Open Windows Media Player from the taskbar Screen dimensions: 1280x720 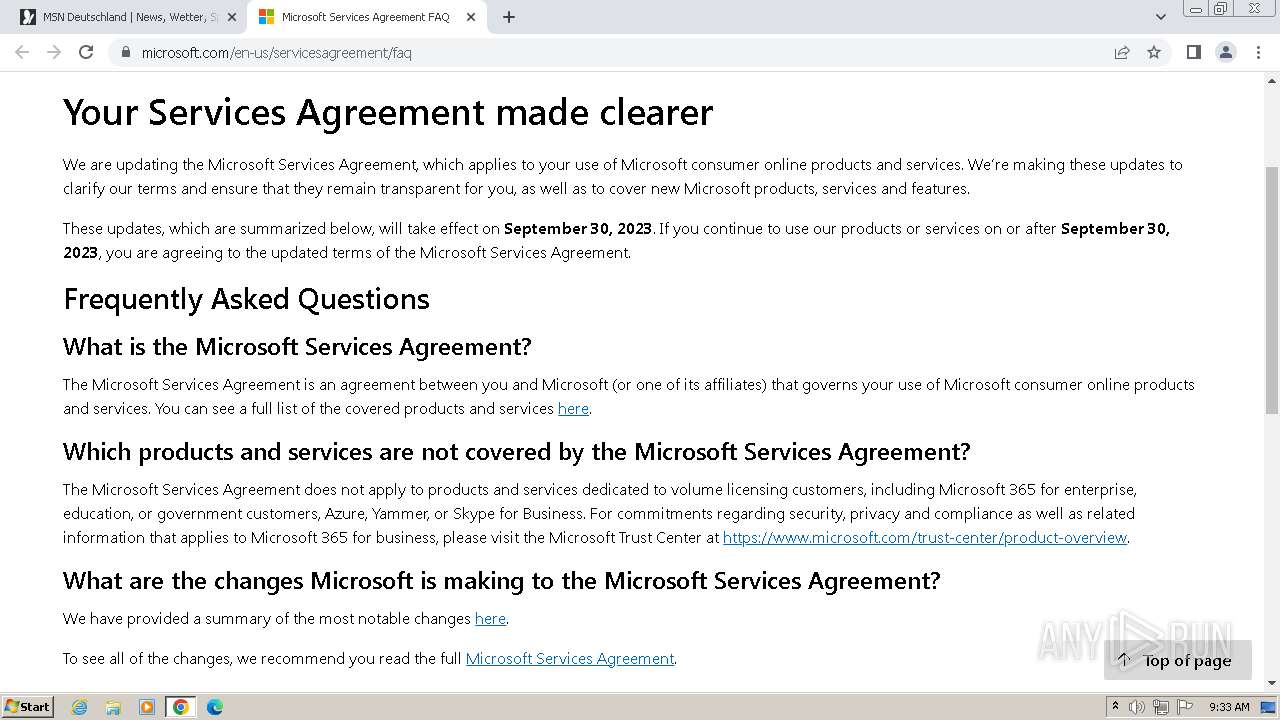click(x=147, y=707)
